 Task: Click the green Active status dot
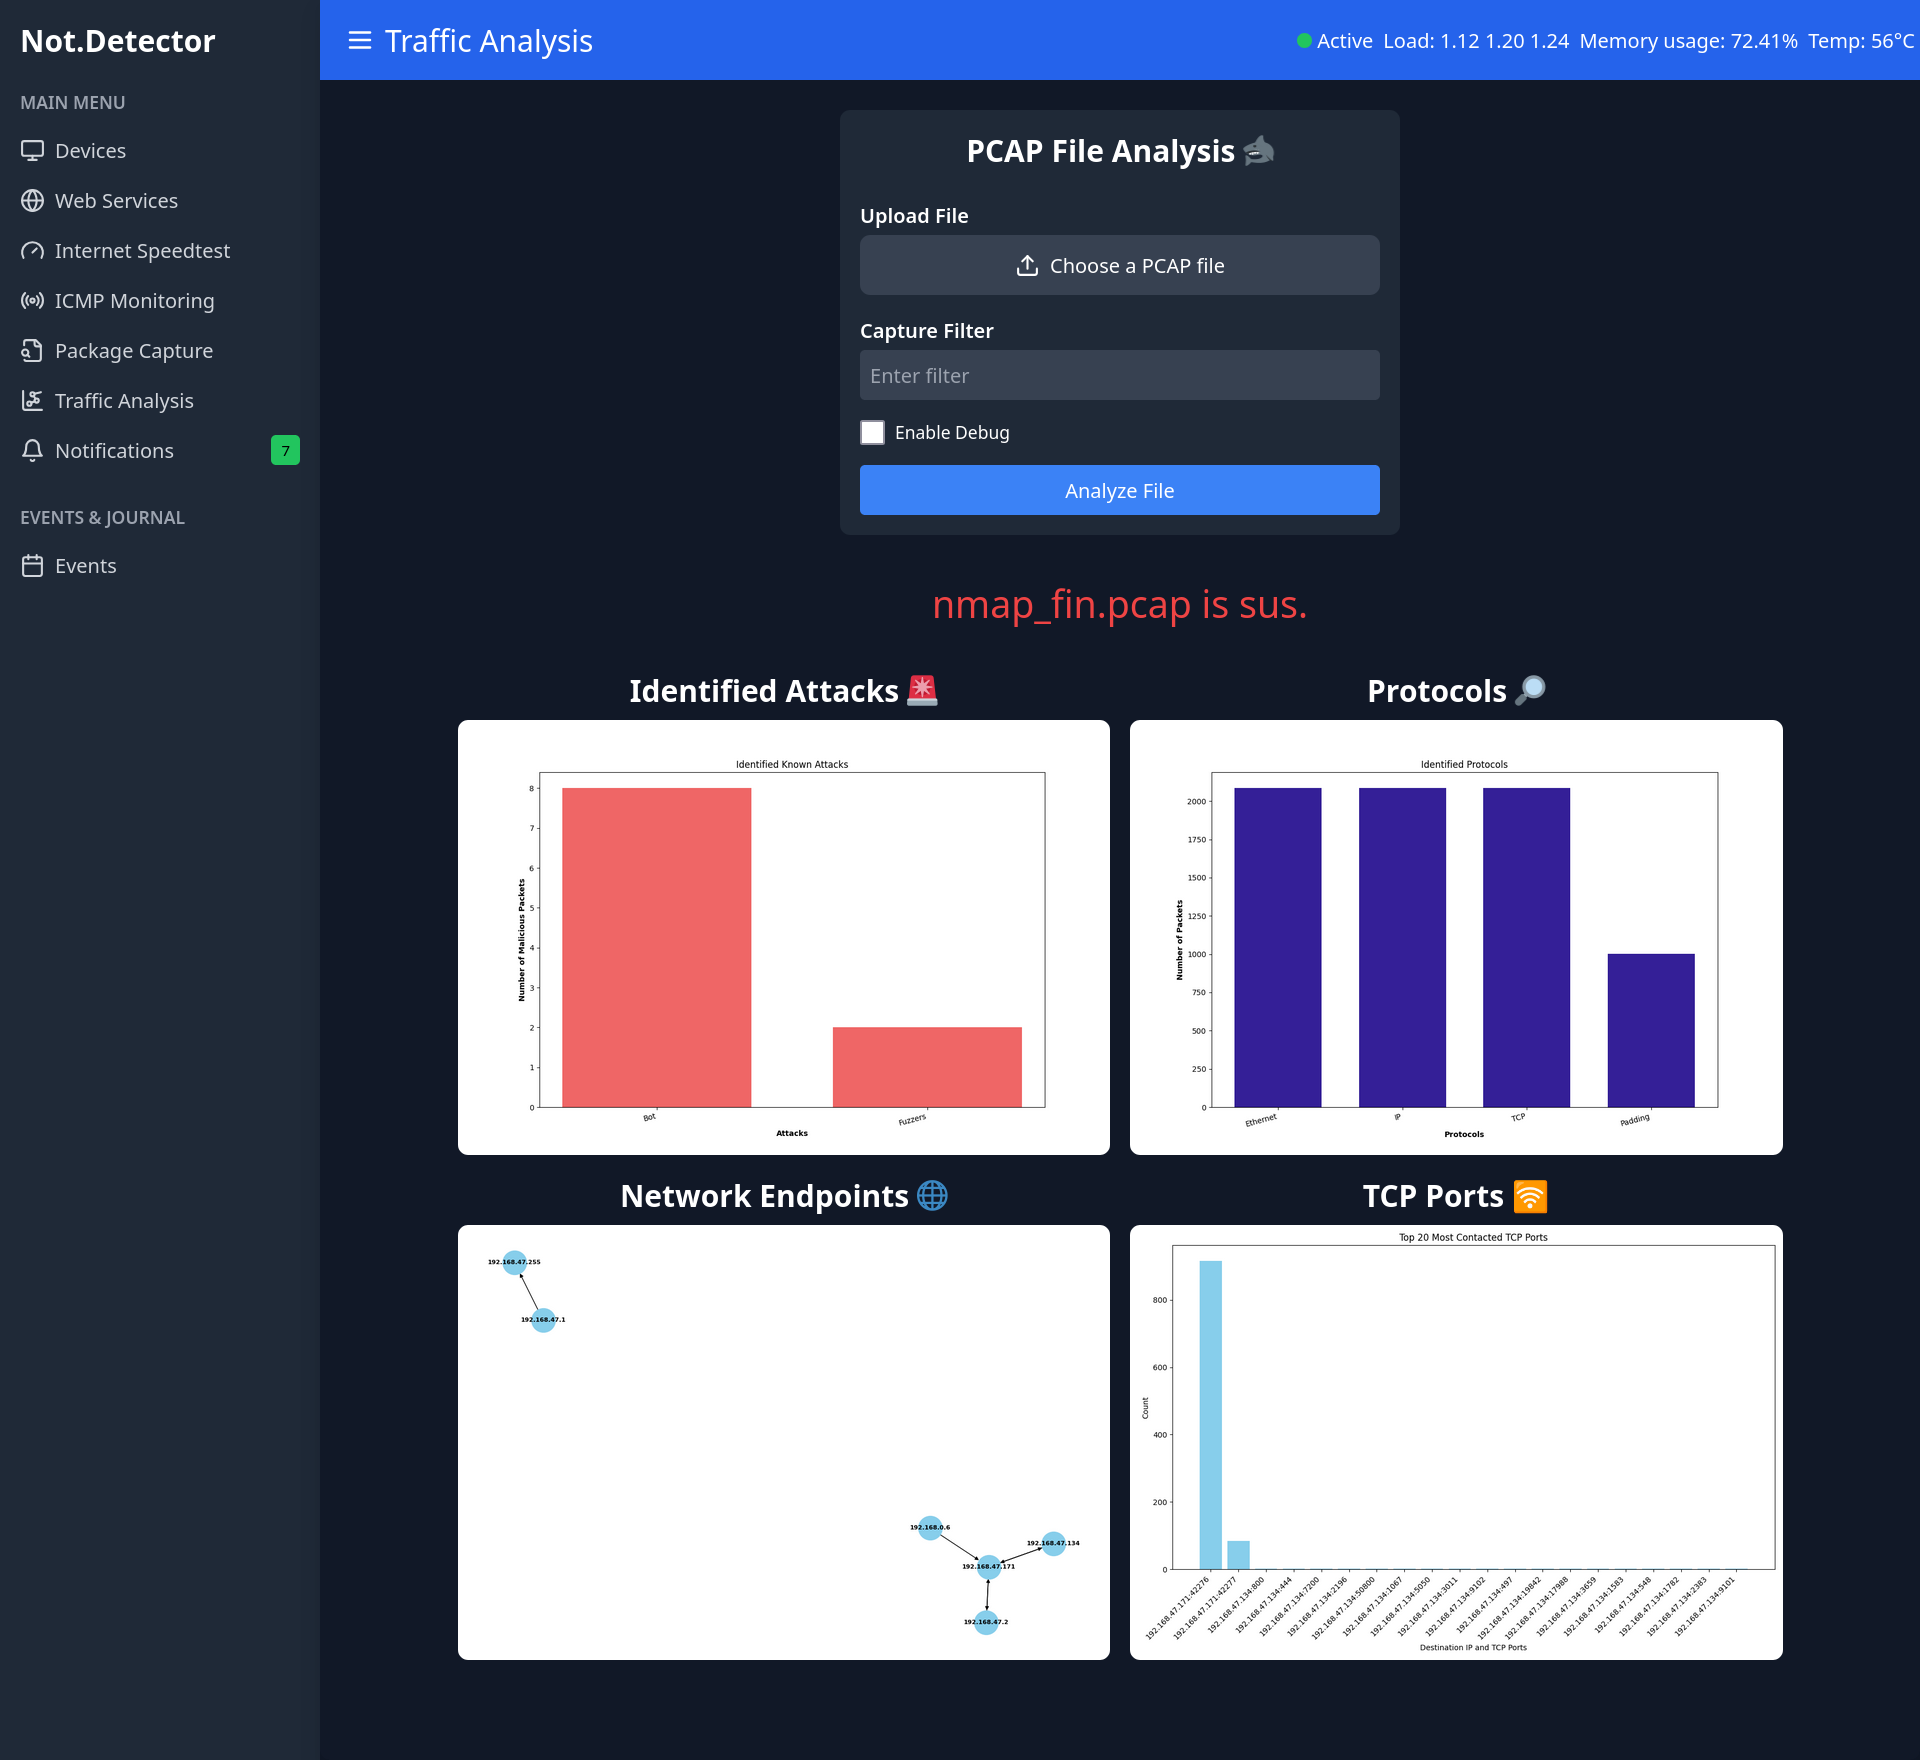[1304, 41]
